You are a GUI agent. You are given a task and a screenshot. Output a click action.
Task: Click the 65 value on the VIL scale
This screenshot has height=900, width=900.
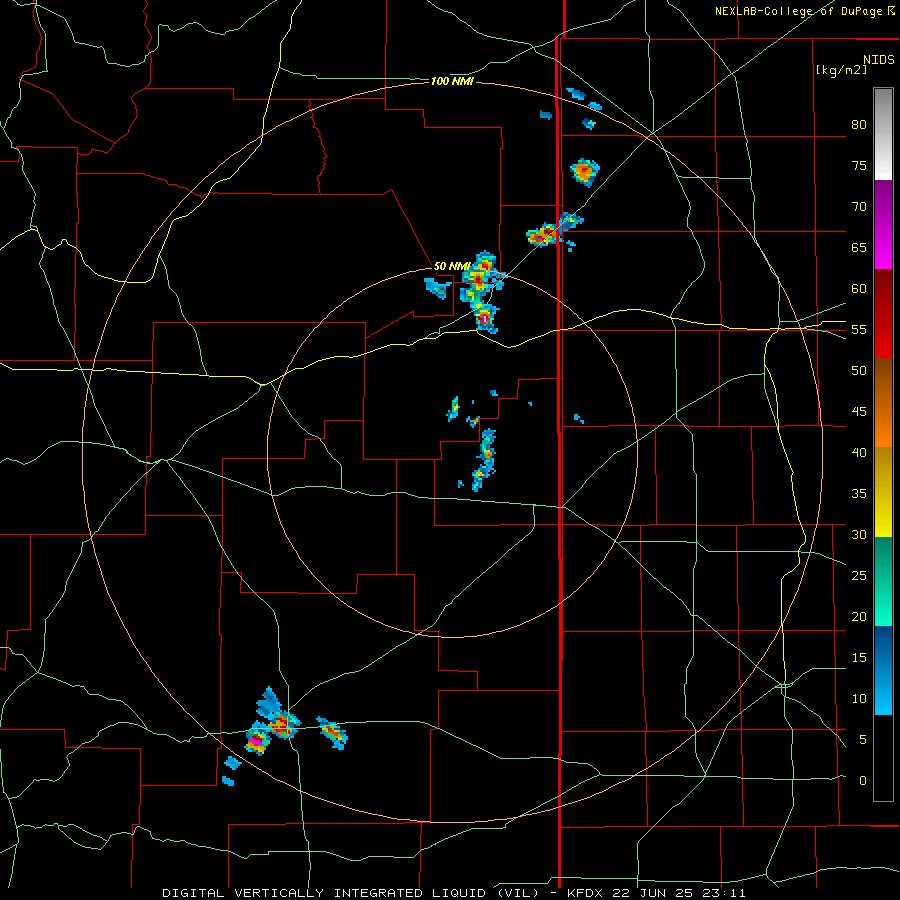[859, 247]
